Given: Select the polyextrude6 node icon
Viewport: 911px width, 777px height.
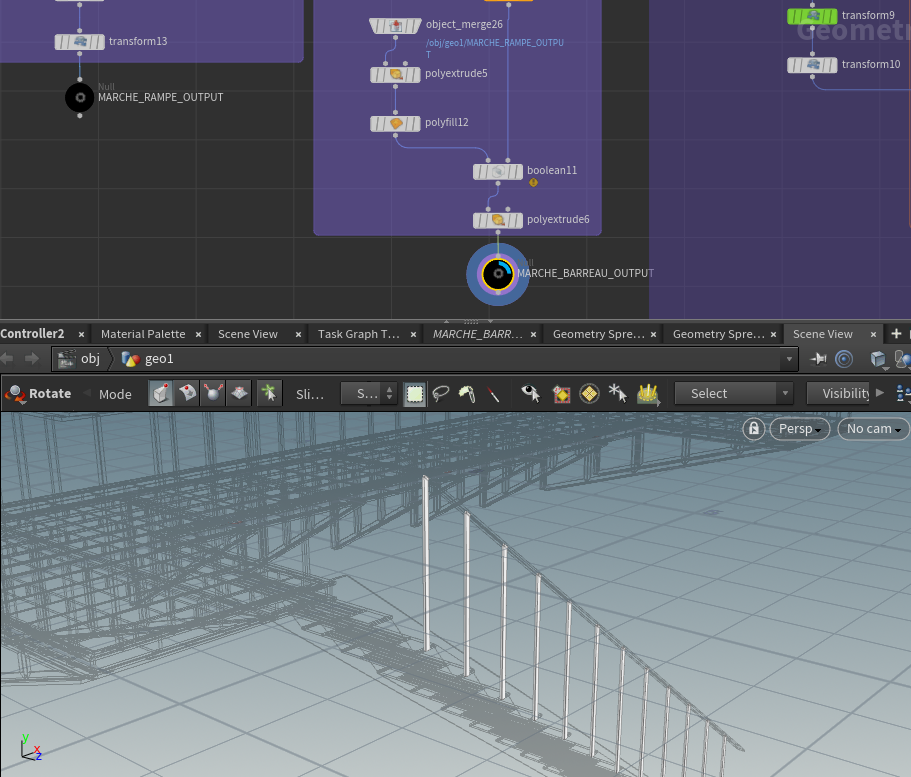Looking at the screenshot, I should point(497,220).
